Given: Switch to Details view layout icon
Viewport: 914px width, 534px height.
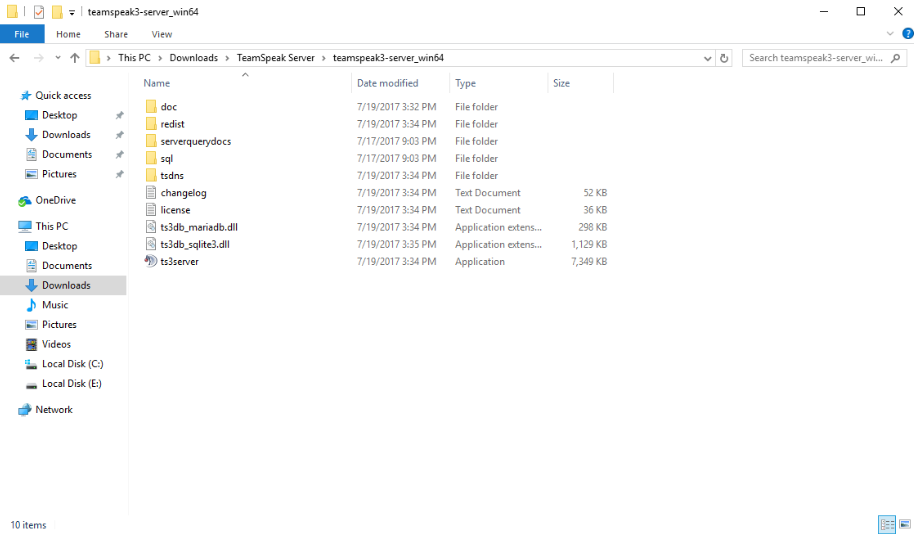Looking at the screenshot, I should pyautogui.click(x=887, y=525).
